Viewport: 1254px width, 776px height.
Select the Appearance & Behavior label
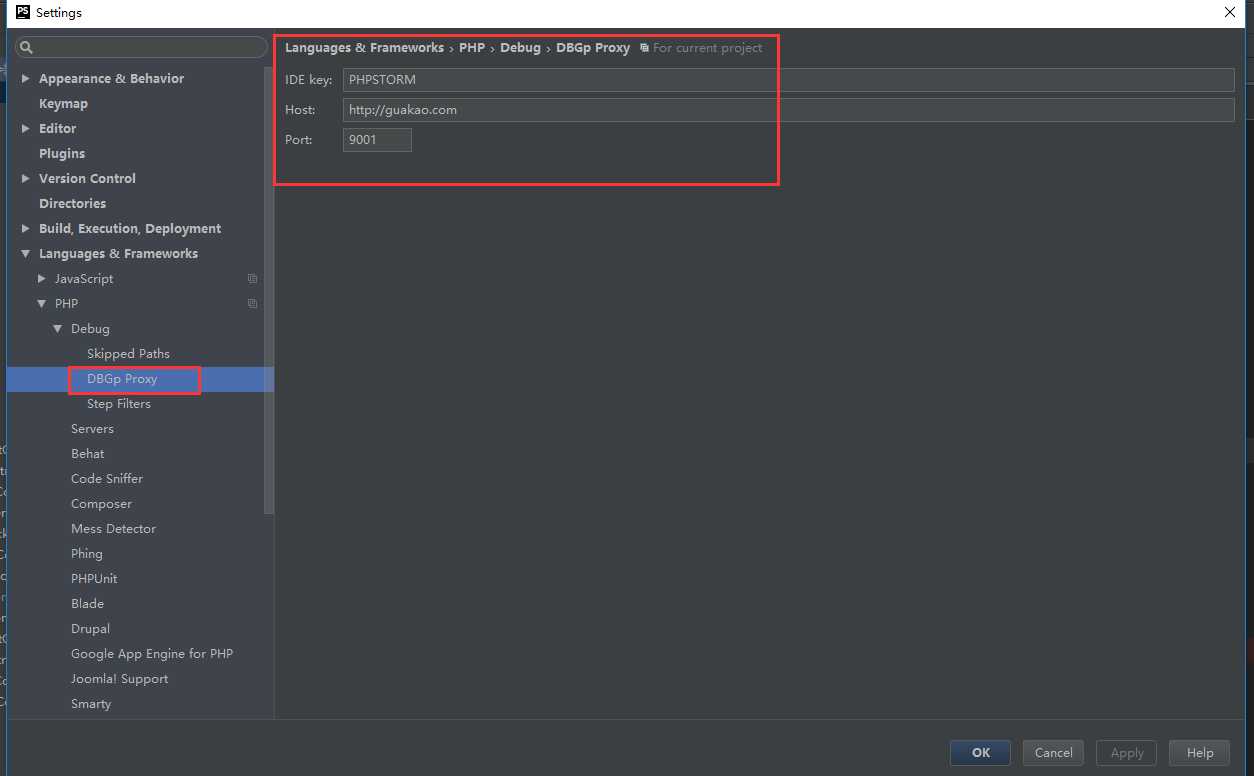pos(111,78)
